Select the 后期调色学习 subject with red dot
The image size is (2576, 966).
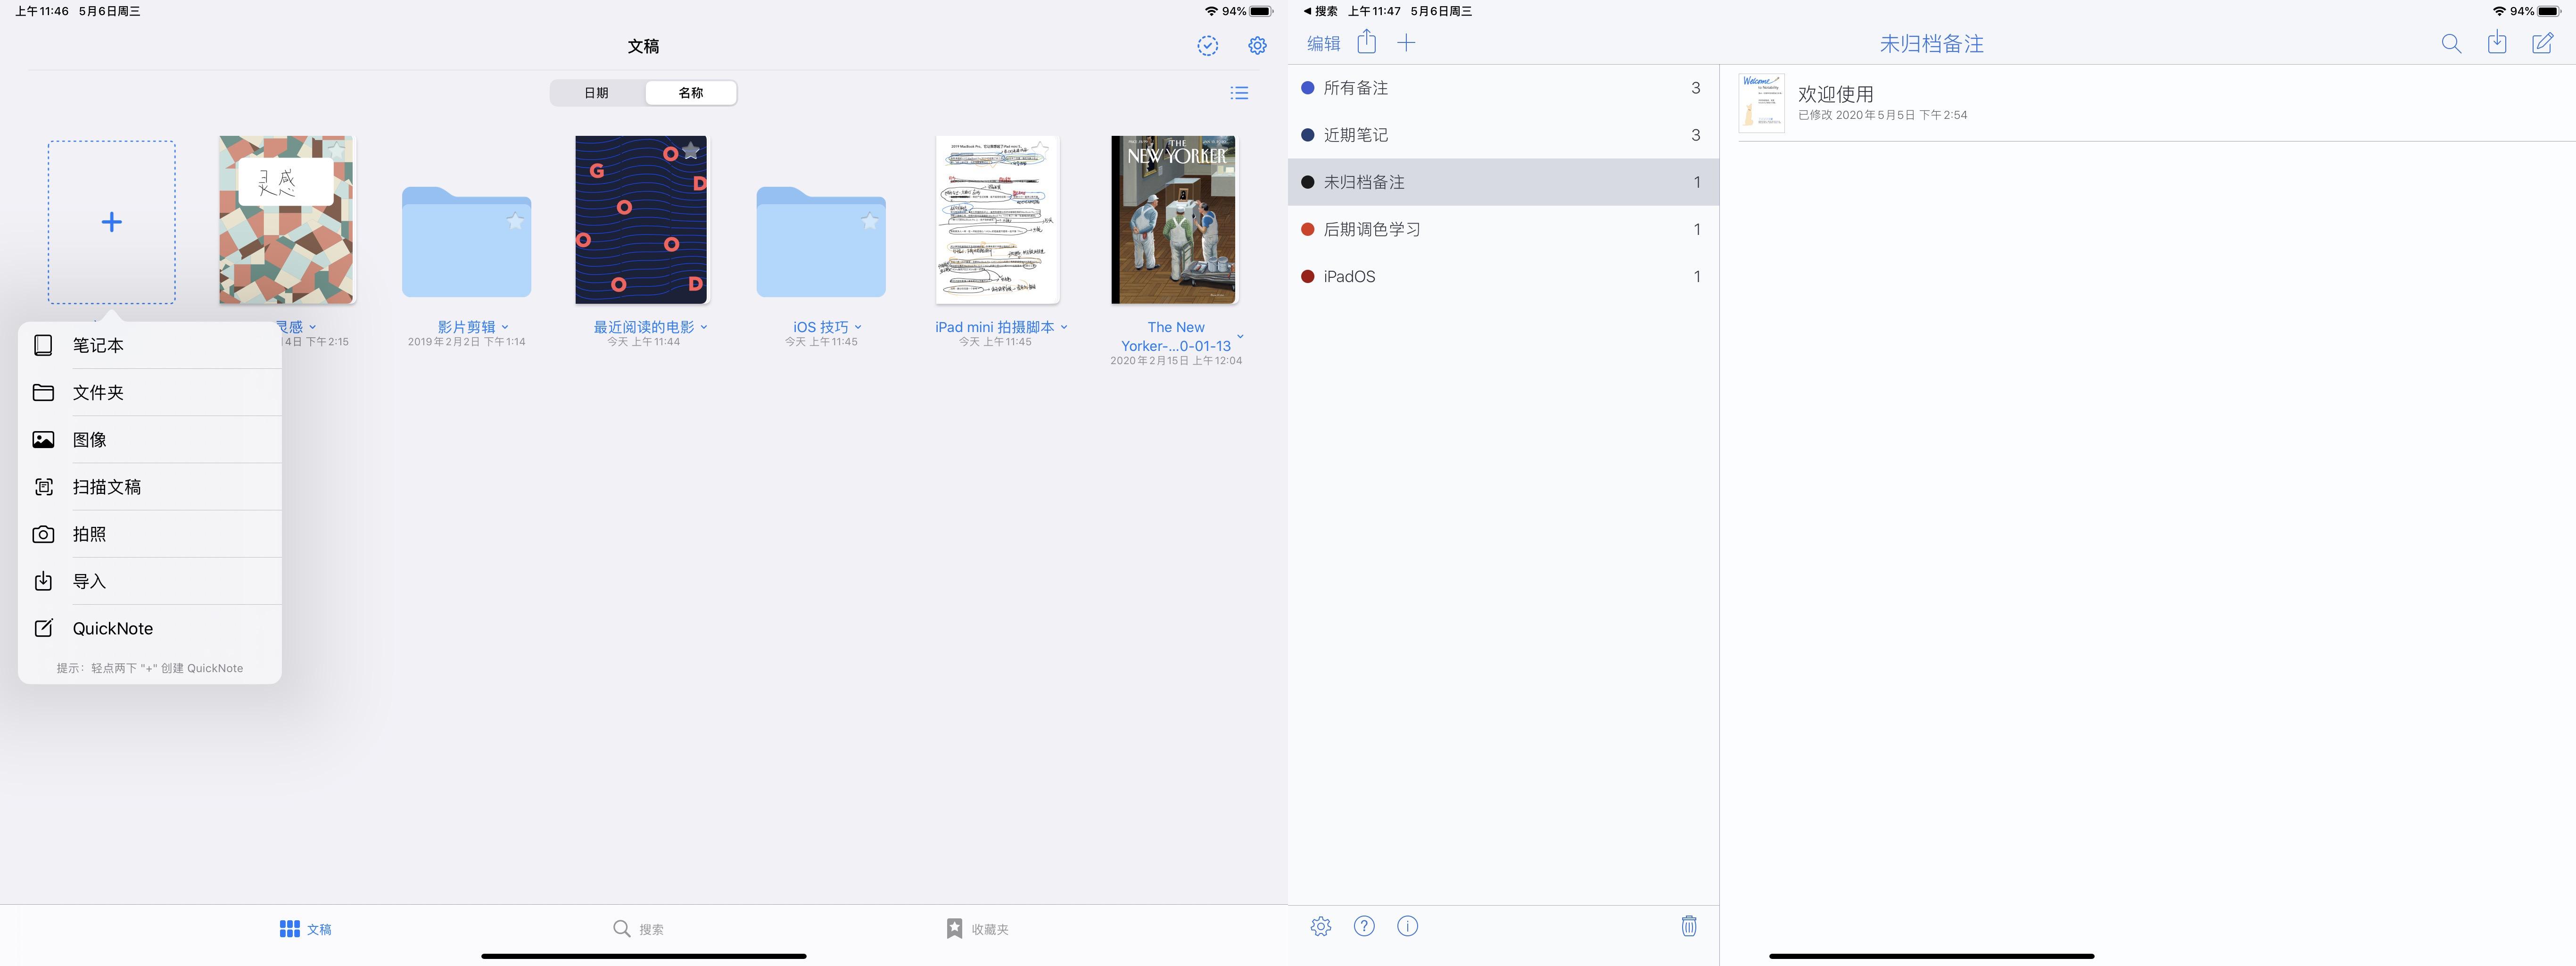tap(1371, 229)
